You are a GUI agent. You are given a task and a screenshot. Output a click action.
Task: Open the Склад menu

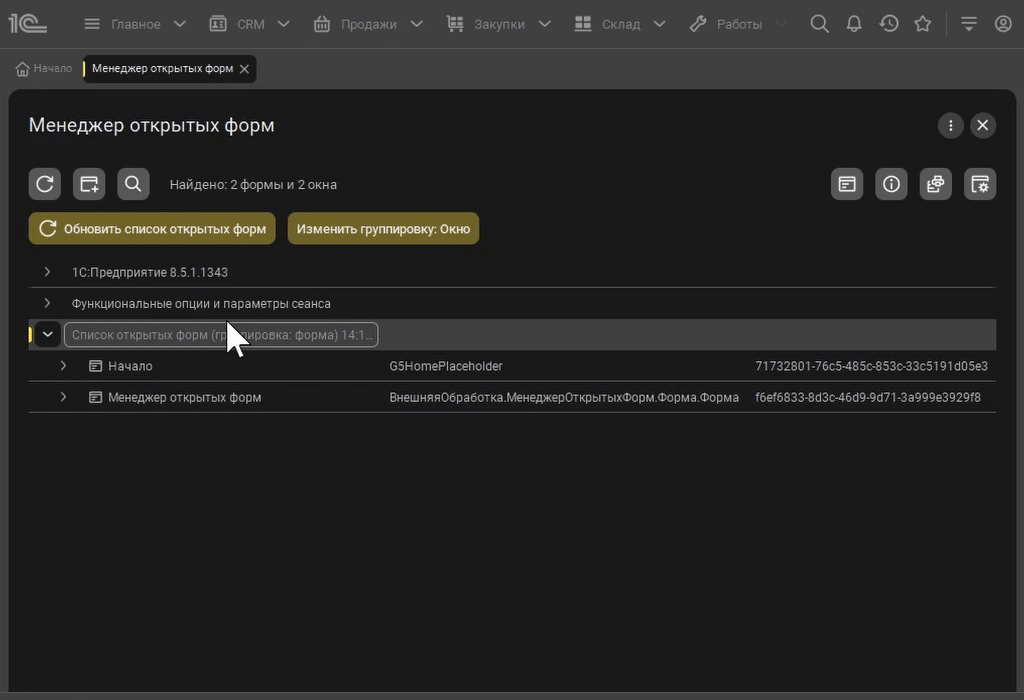pyautogui.click(x=621, y=24)
